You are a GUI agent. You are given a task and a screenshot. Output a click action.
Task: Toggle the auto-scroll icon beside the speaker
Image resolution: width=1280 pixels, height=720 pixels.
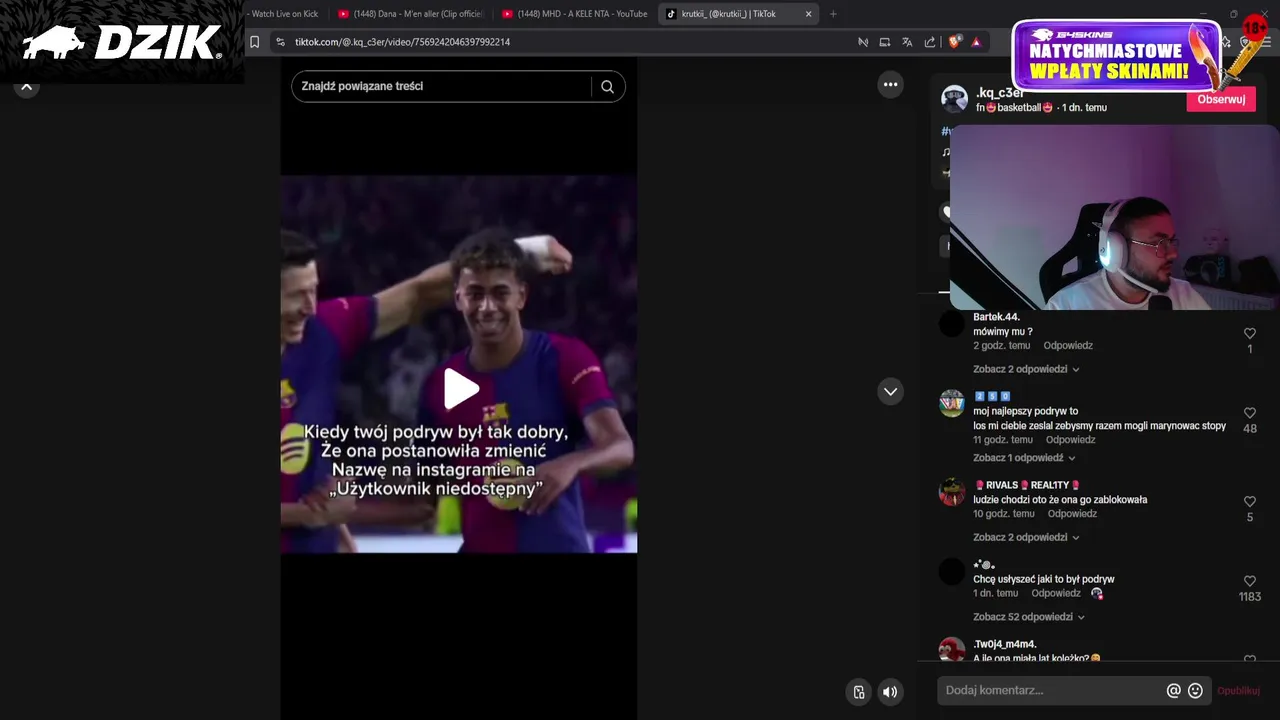coord(859,692)
